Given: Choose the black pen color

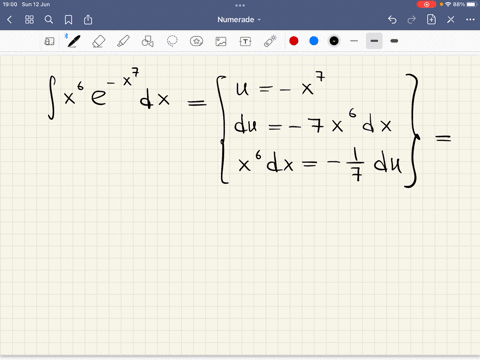Looking at the screenshot, I should tap(334, 41).
